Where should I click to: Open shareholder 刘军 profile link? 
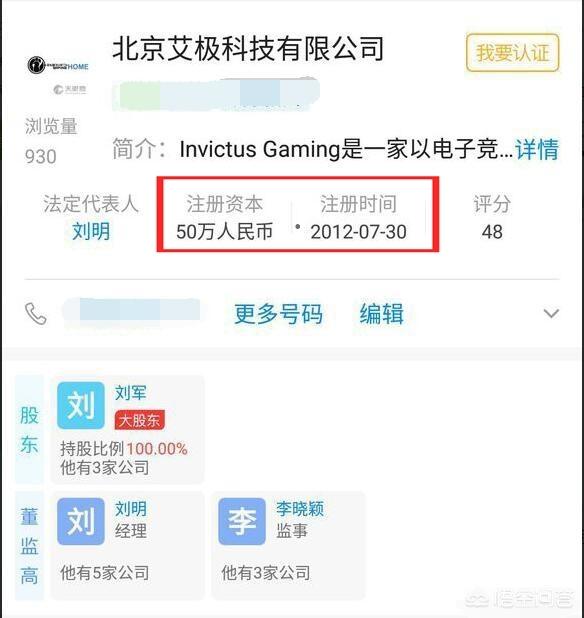coord(130,393)
